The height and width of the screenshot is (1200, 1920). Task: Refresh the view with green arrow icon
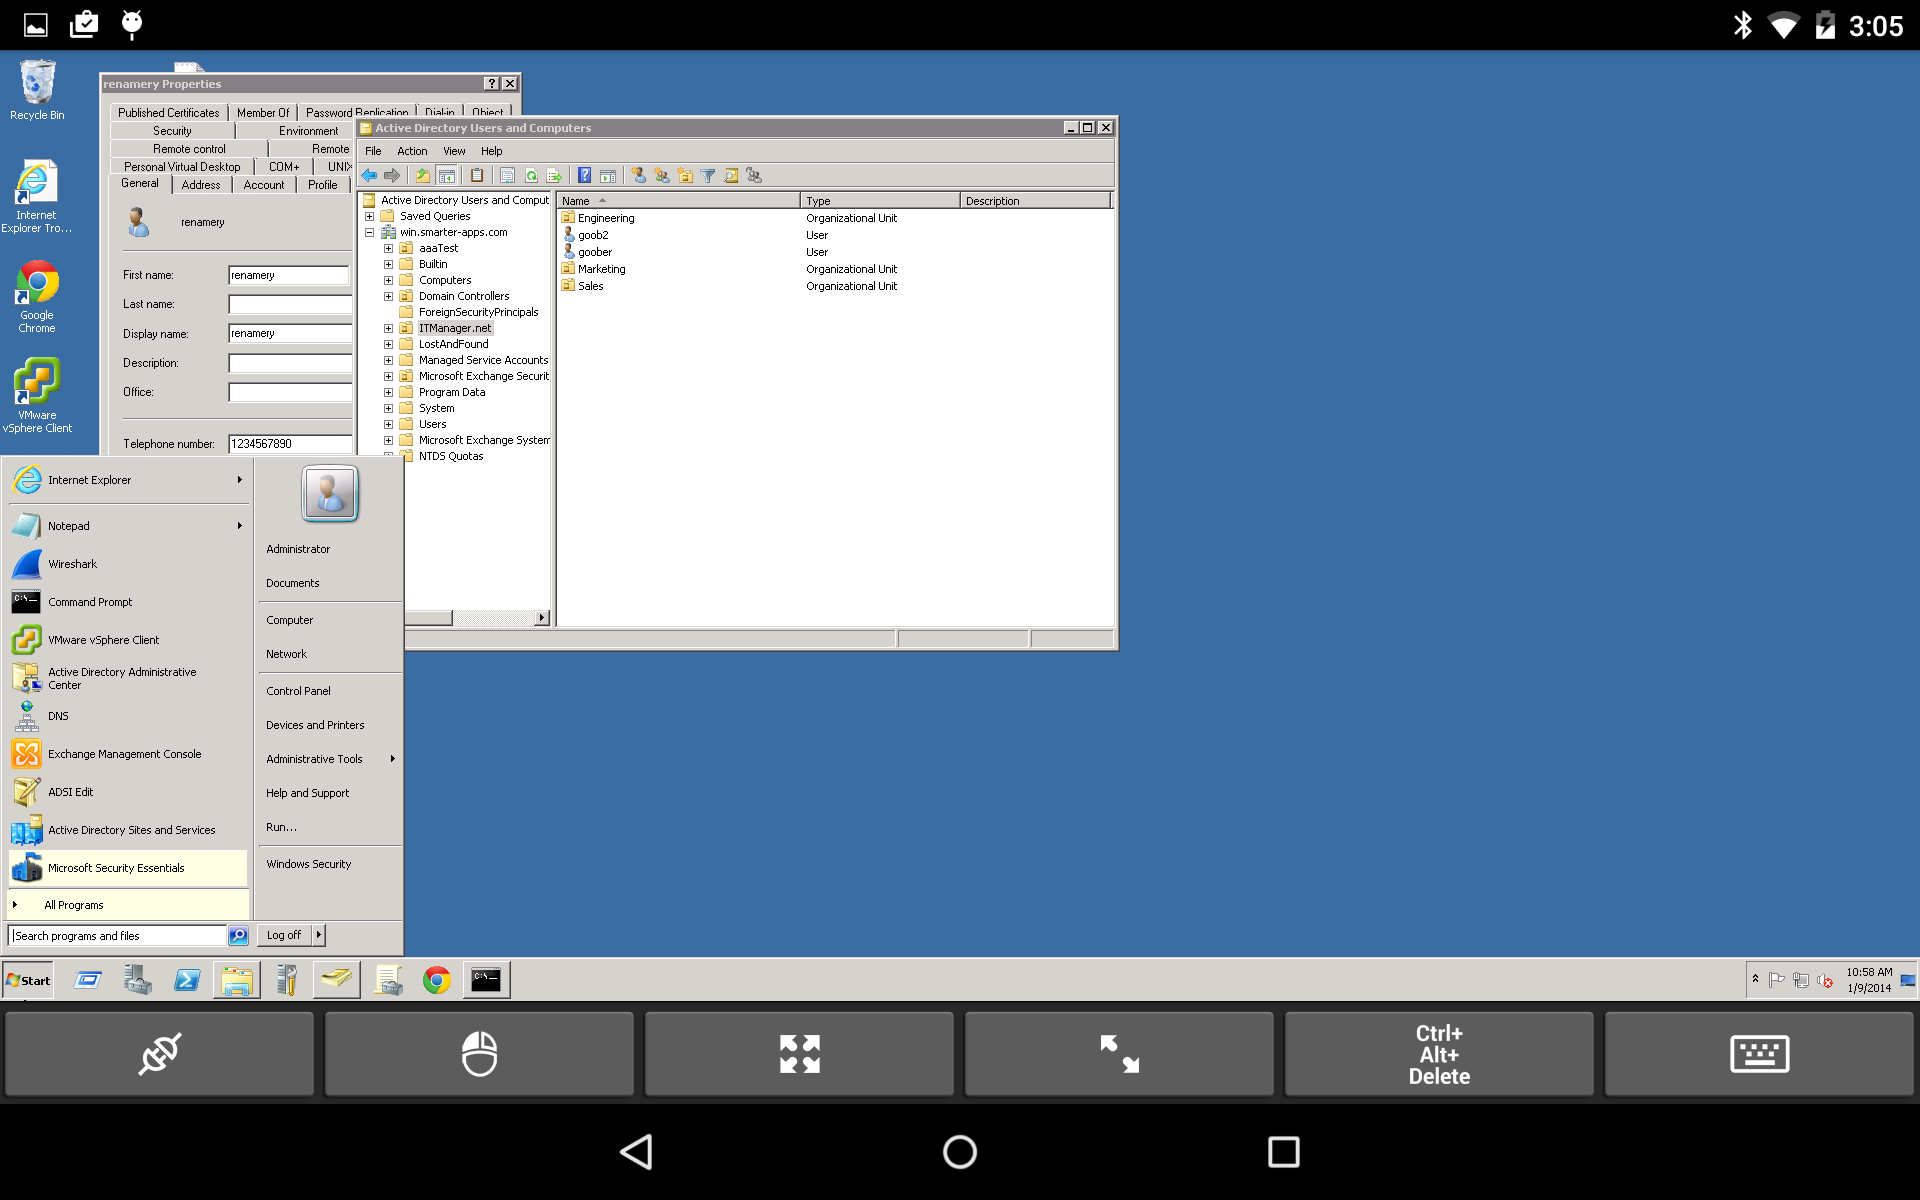[x=531, y=176]
